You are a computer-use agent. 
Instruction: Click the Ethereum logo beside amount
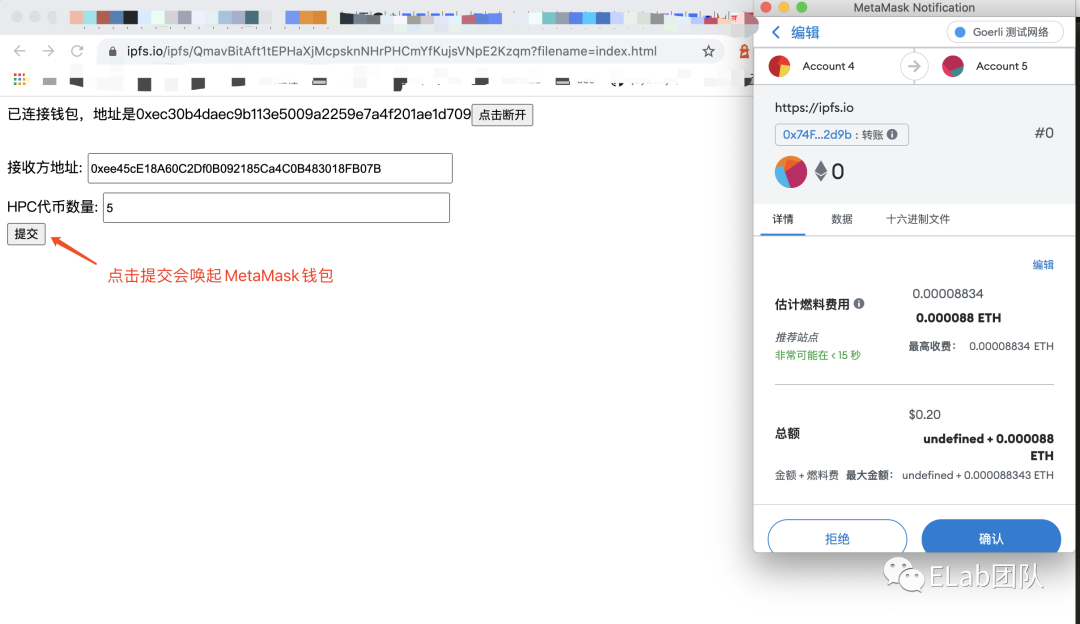[x=820, y=171]
